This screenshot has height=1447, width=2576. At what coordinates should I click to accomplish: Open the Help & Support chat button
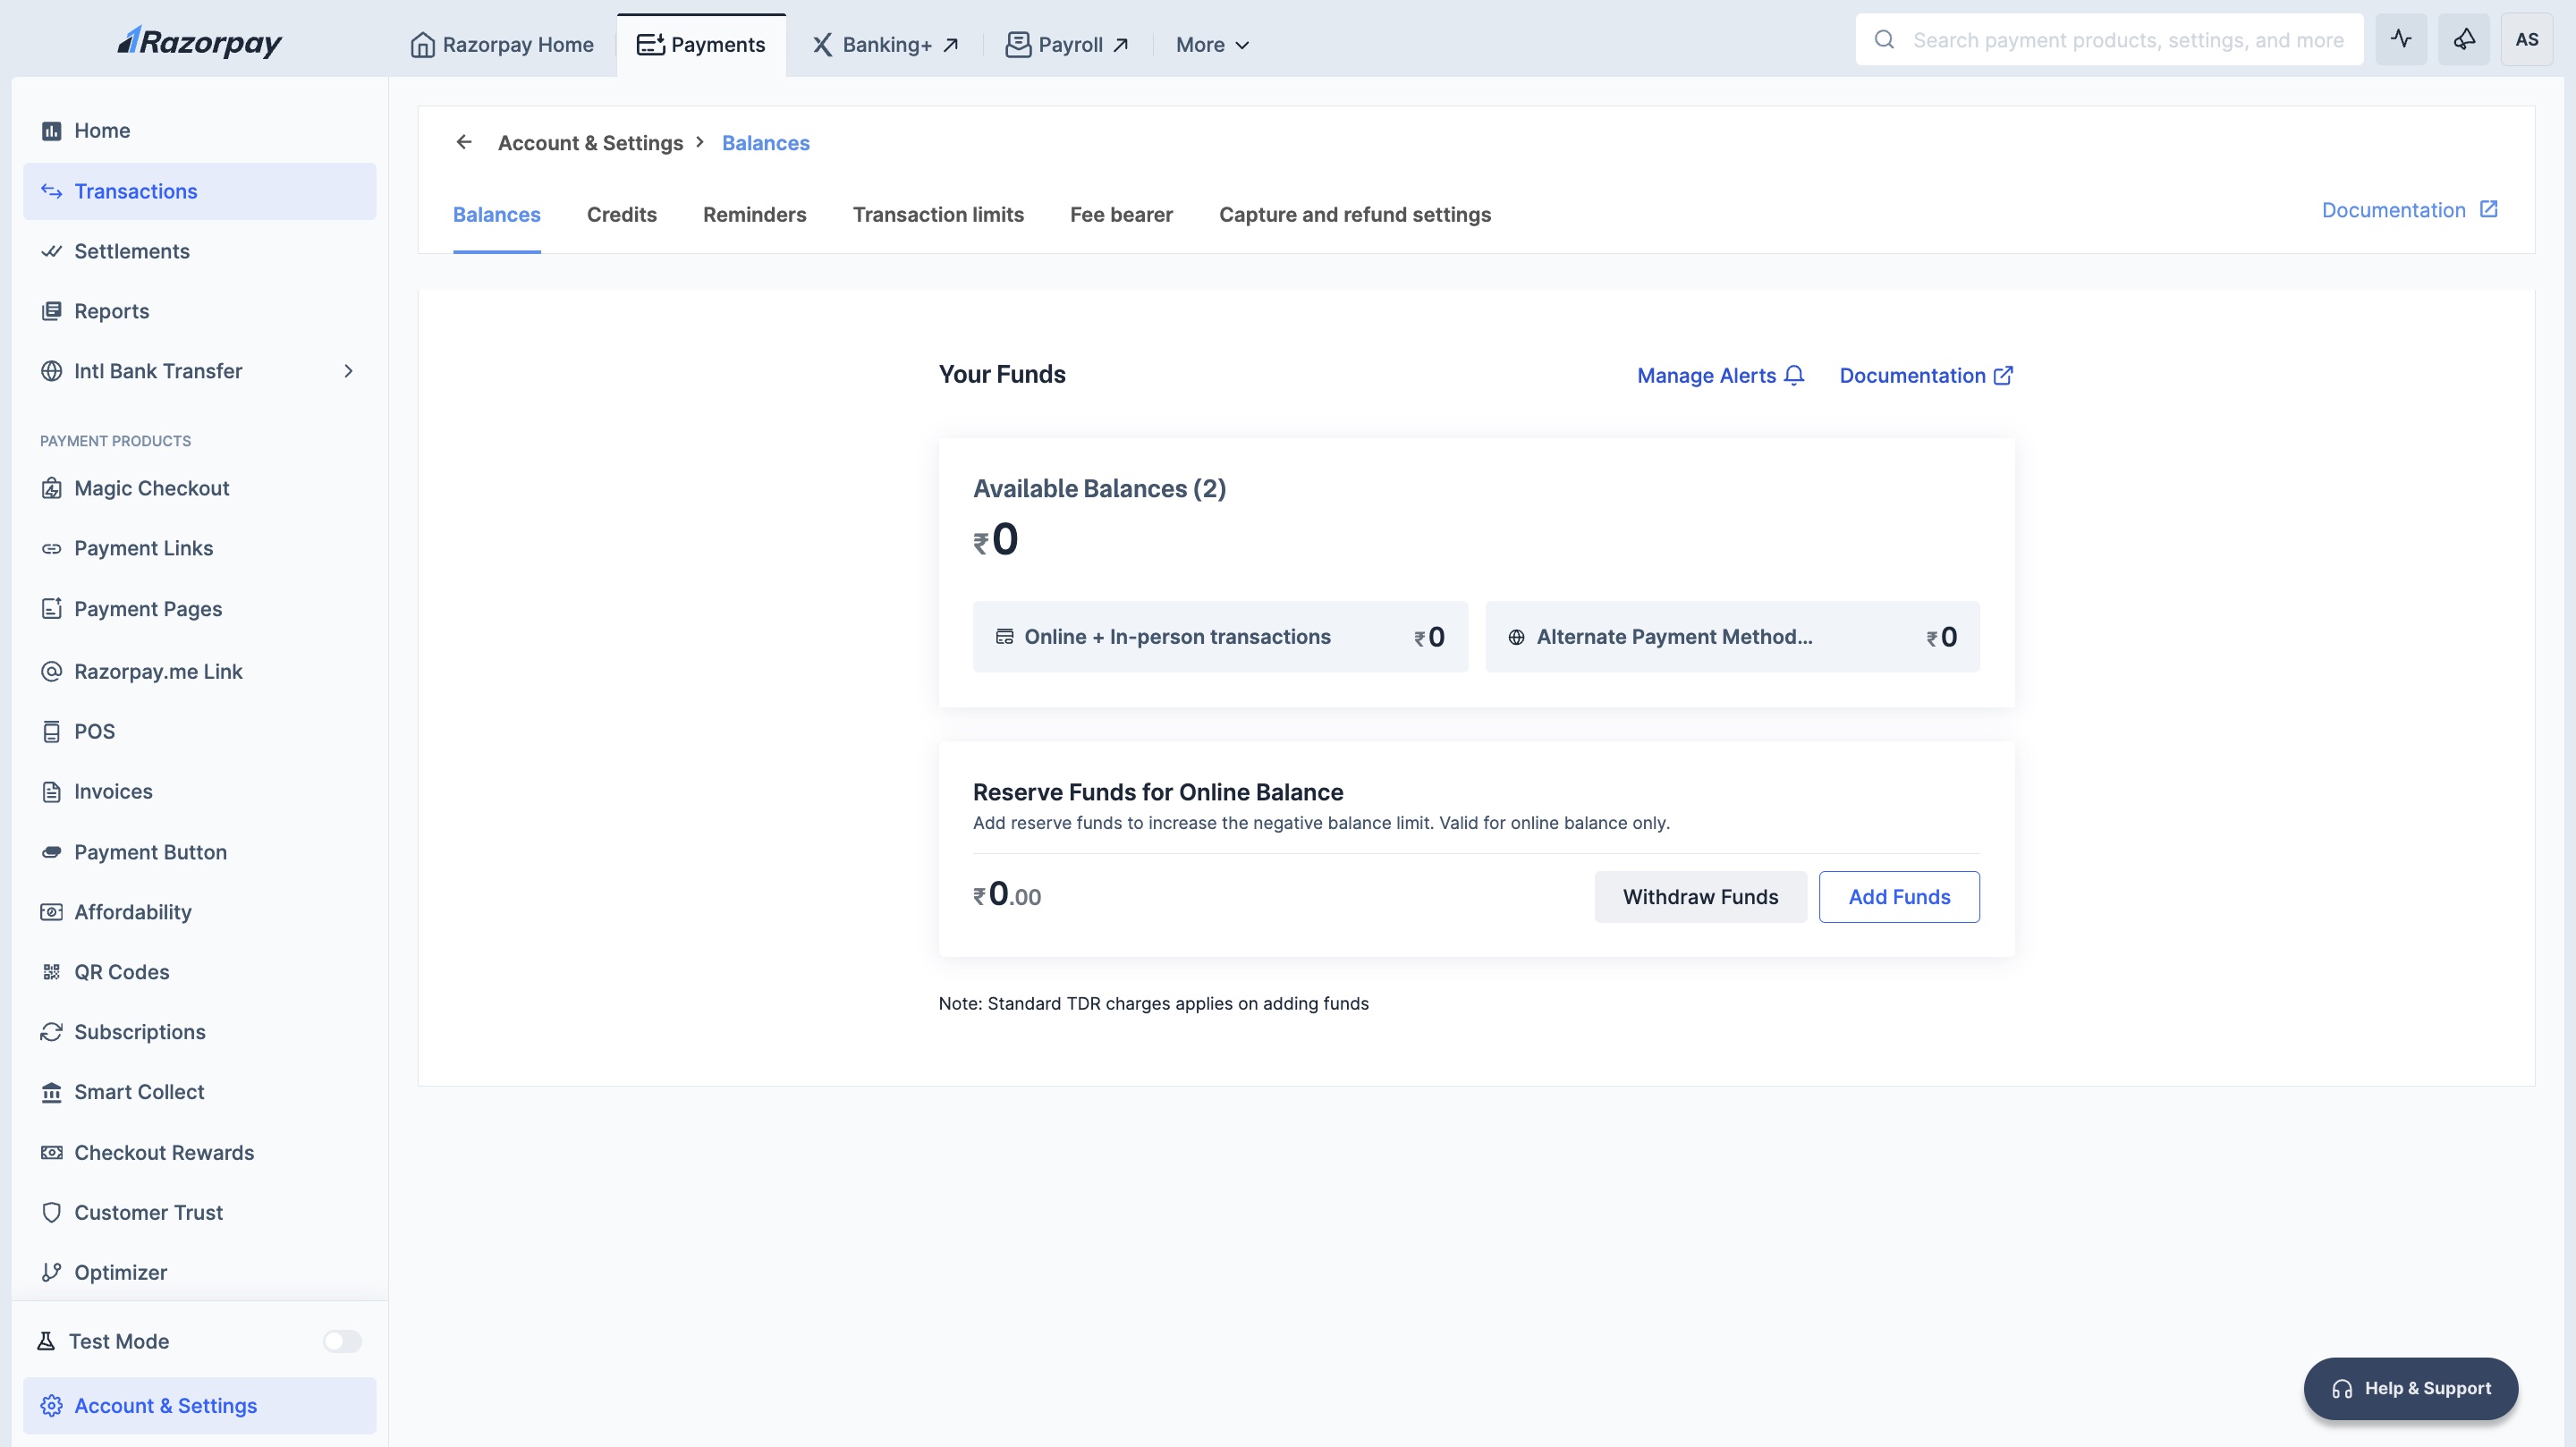click(x=2411, y=1388)
